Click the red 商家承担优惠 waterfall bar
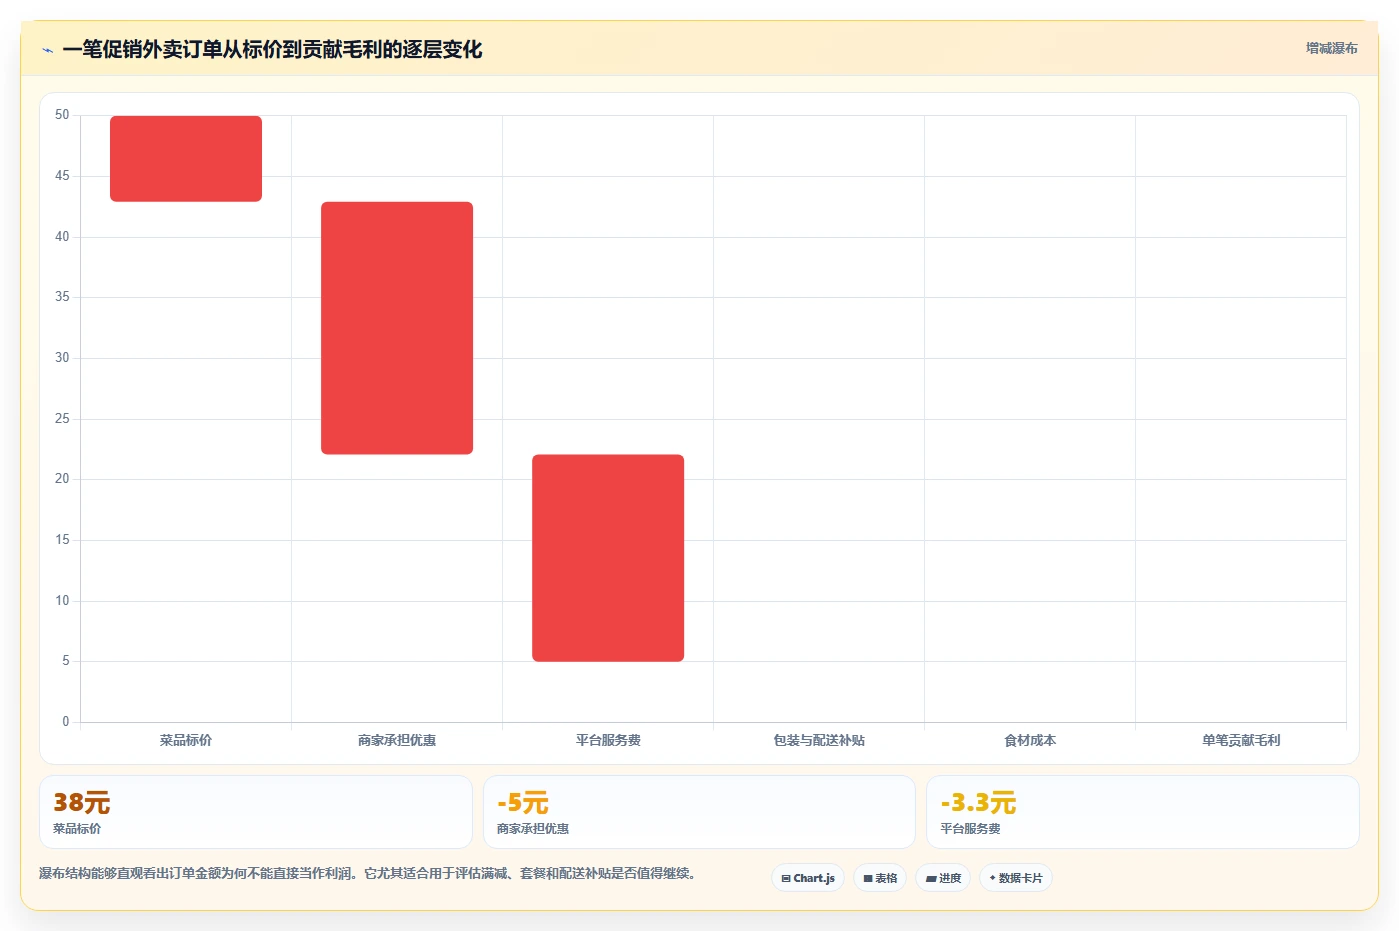This screenshot has width=1399, height=931. point(397,328)
